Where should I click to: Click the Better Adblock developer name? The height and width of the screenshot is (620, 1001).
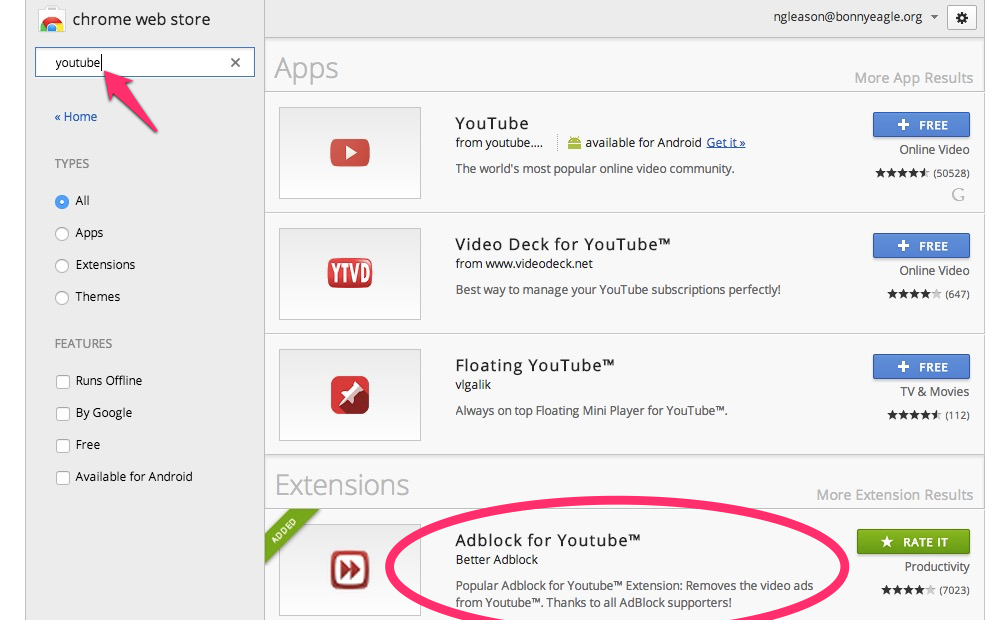(x=497, y=560)
